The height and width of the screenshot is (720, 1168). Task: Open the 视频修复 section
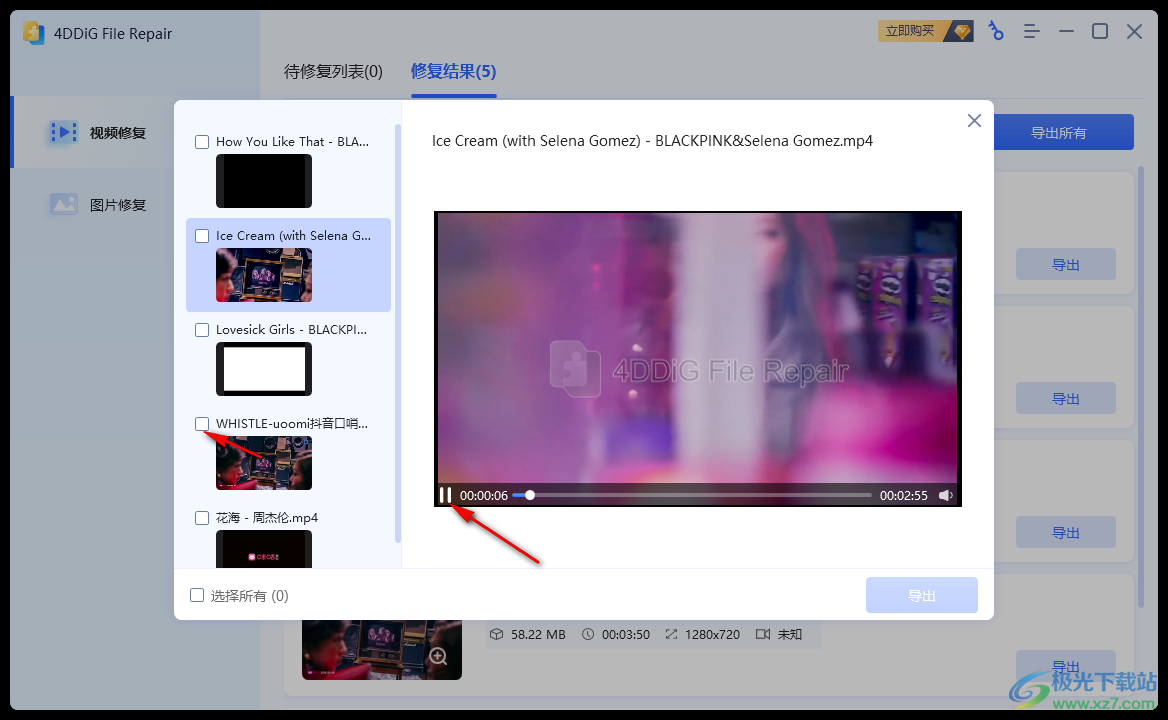[118, 133]
